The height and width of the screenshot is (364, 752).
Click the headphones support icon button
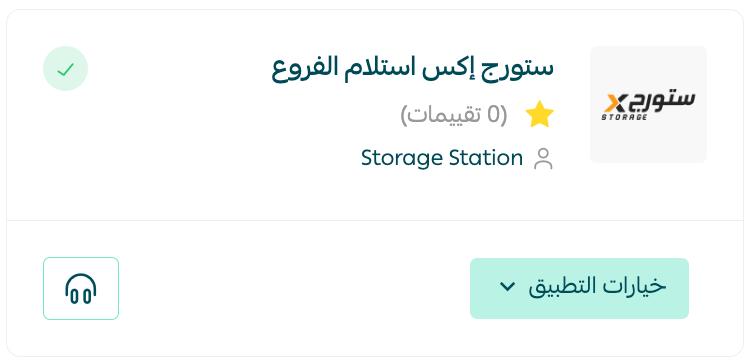81,288
